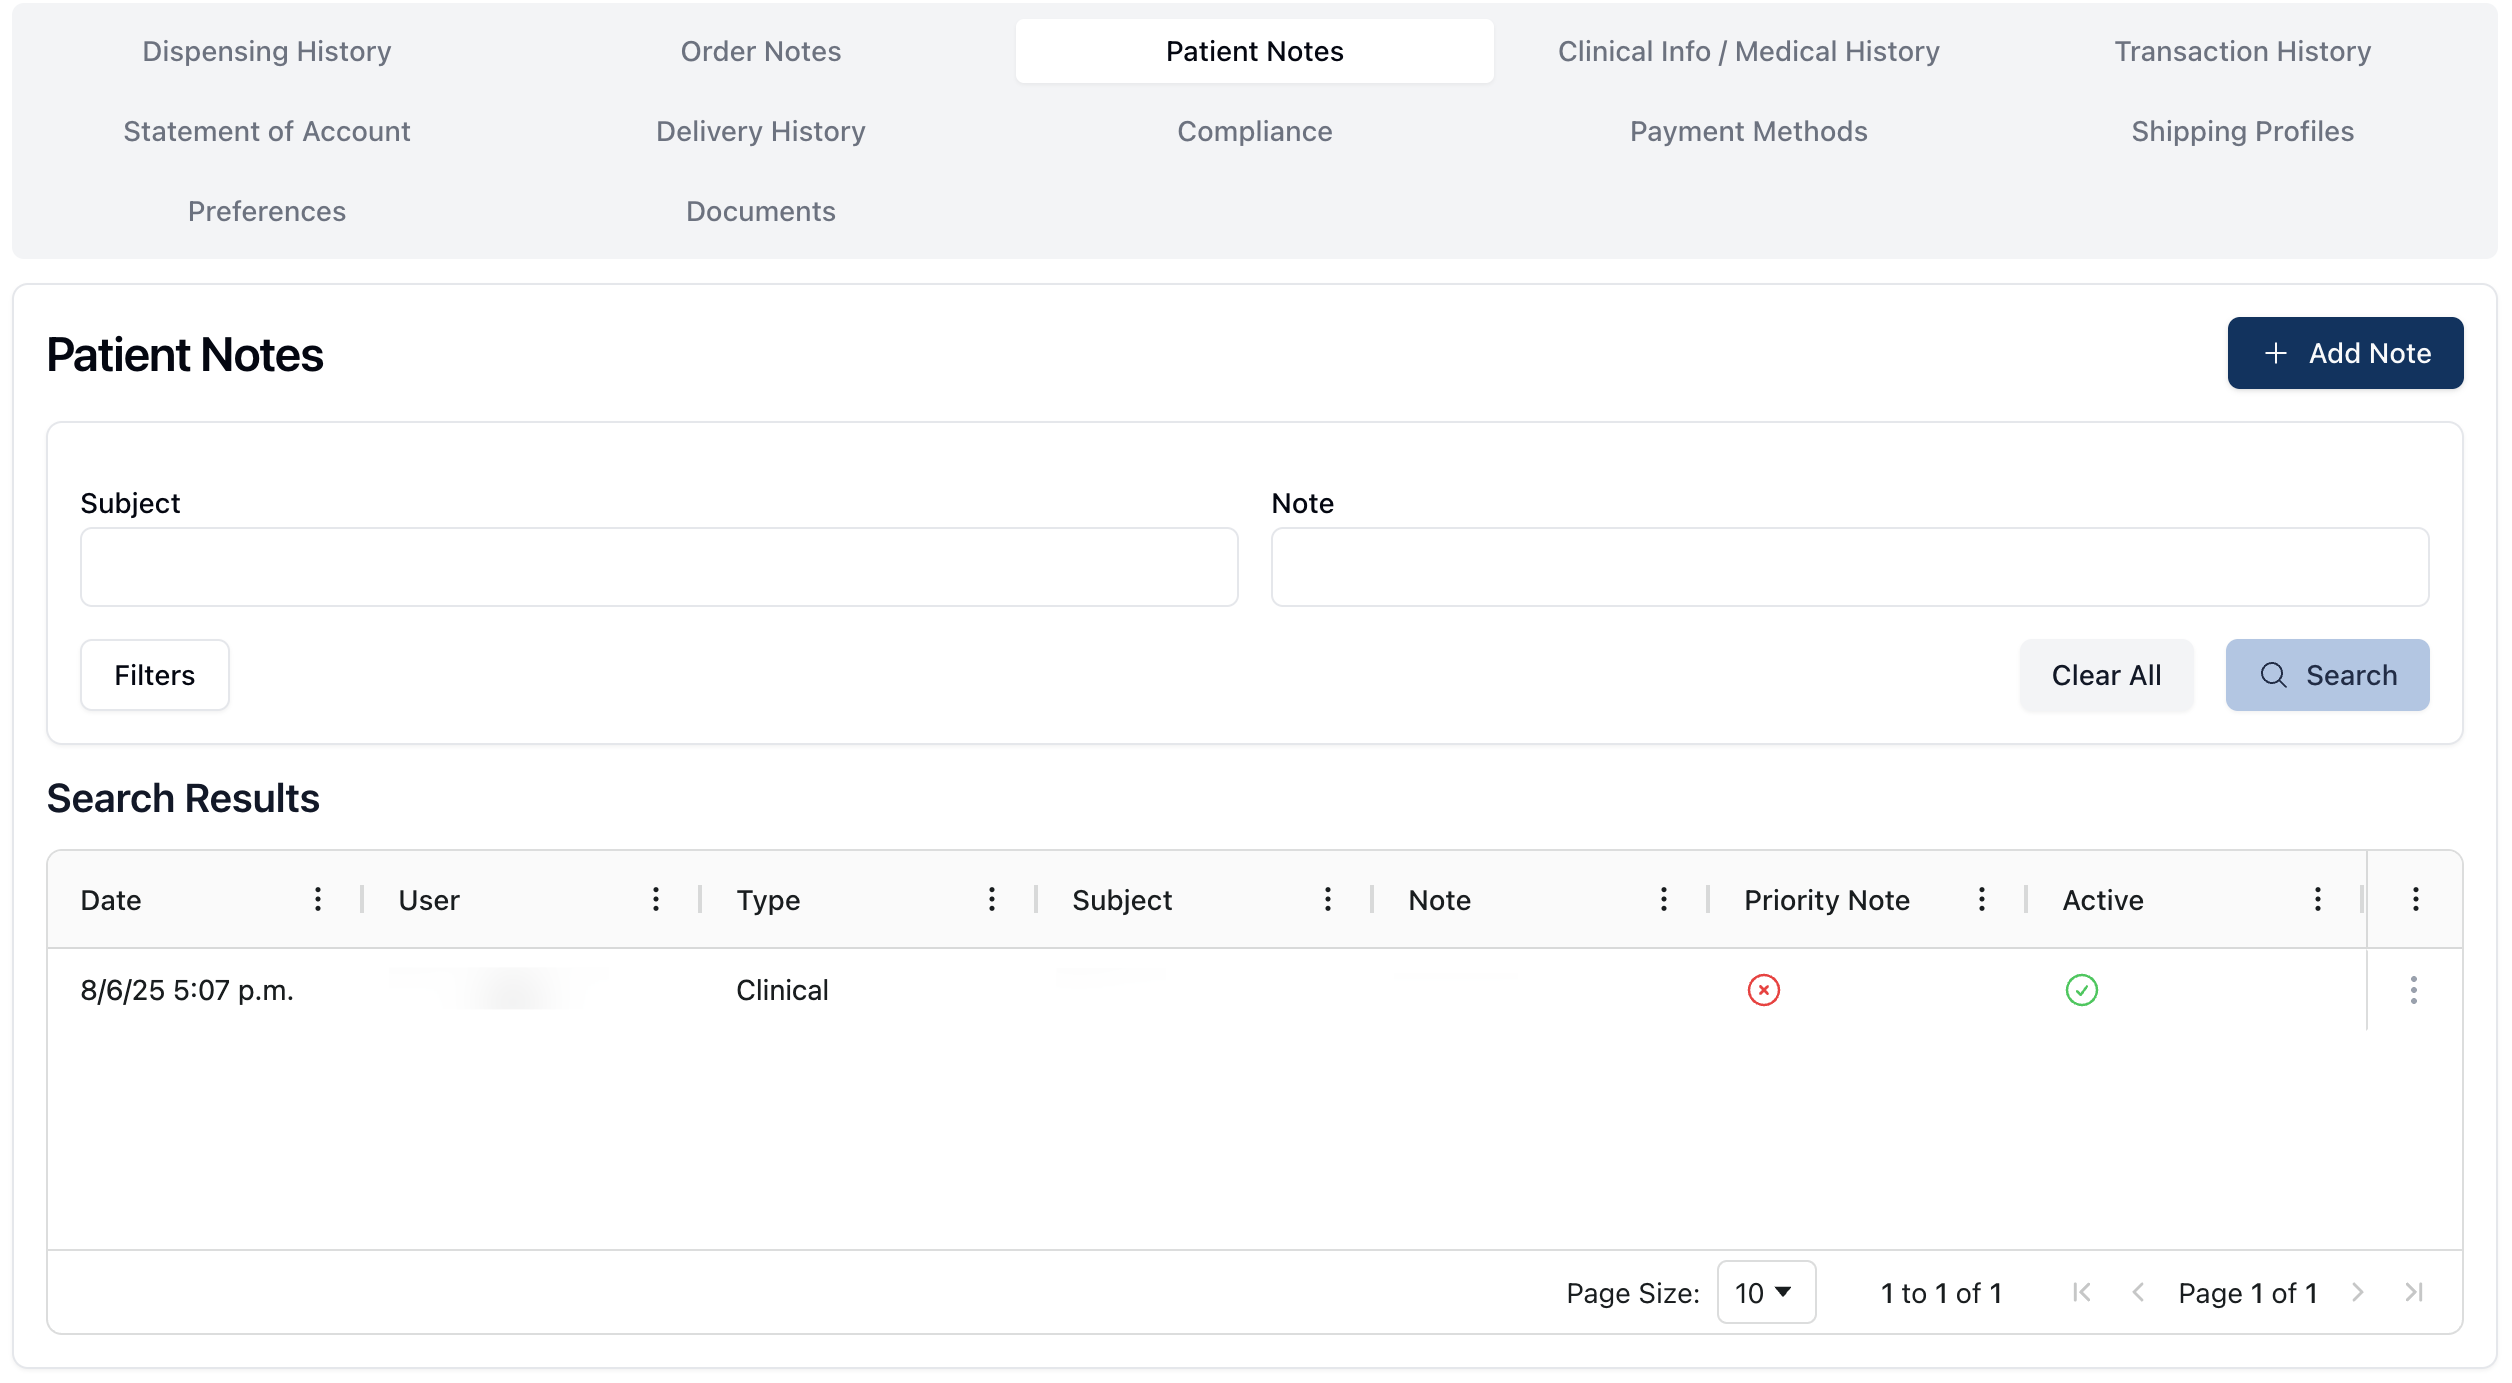2512x1383 pixels.
Task: Toggle the priority note indicator on the Clinical note
Action: click(1764, 990)
